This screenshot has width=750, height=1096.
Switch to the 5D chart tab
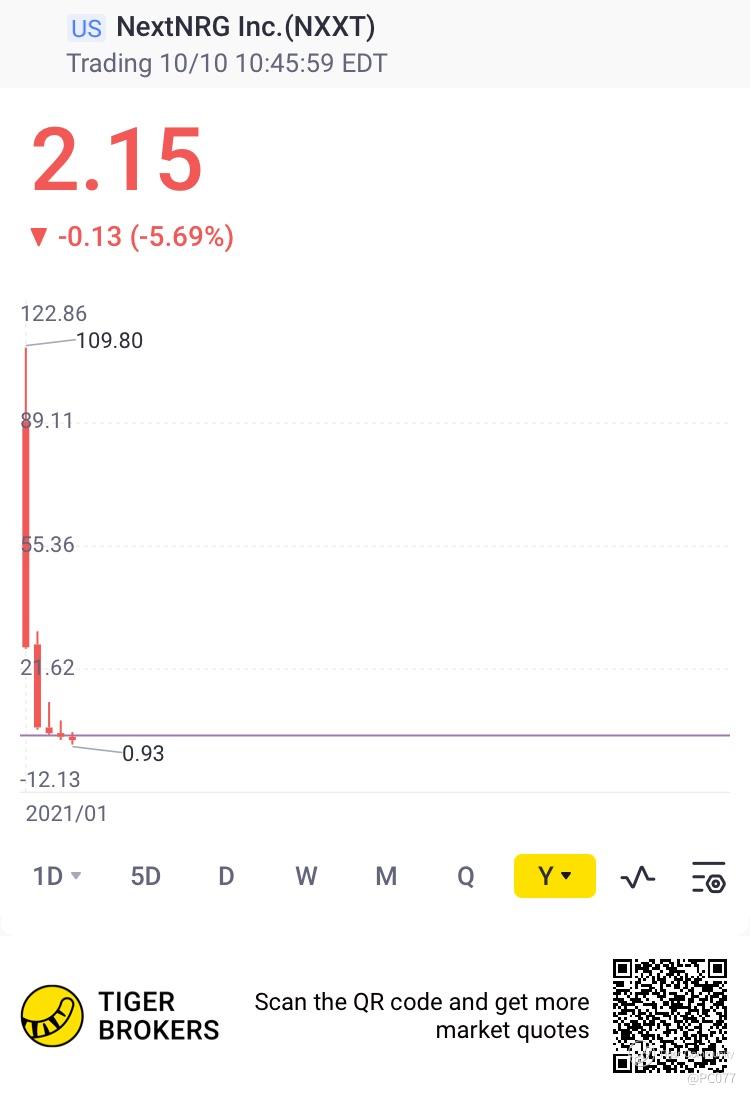click(145, 876)
